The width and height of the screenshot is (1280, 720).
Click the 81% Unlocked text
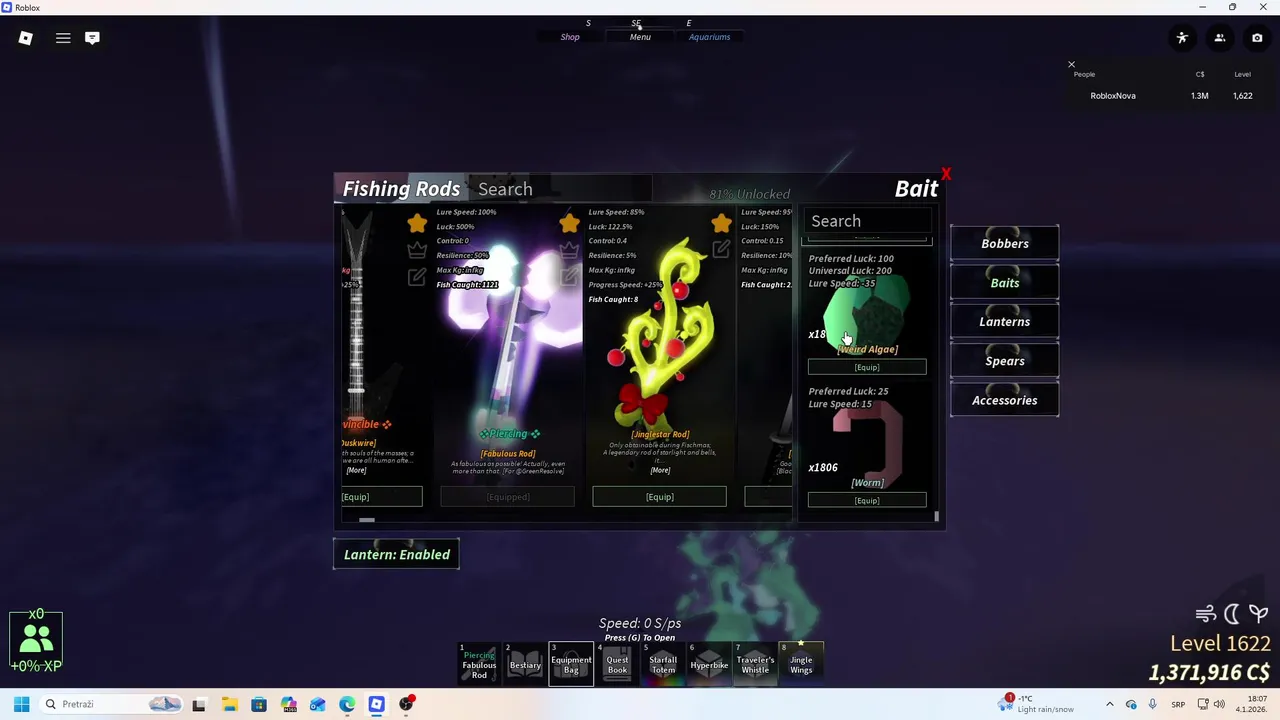tap(749, 194)
